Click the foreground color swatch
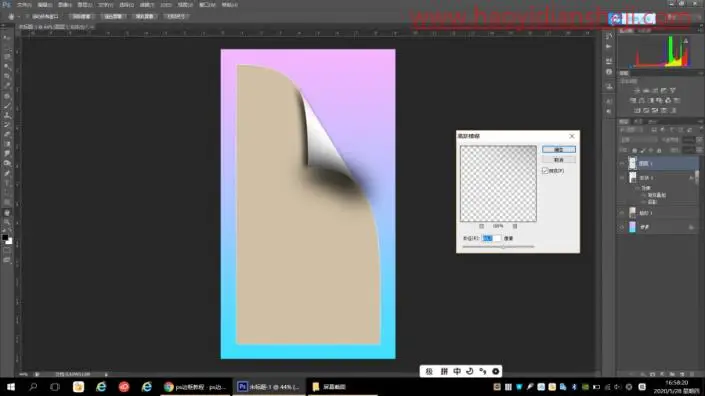 tap(5, 237)
